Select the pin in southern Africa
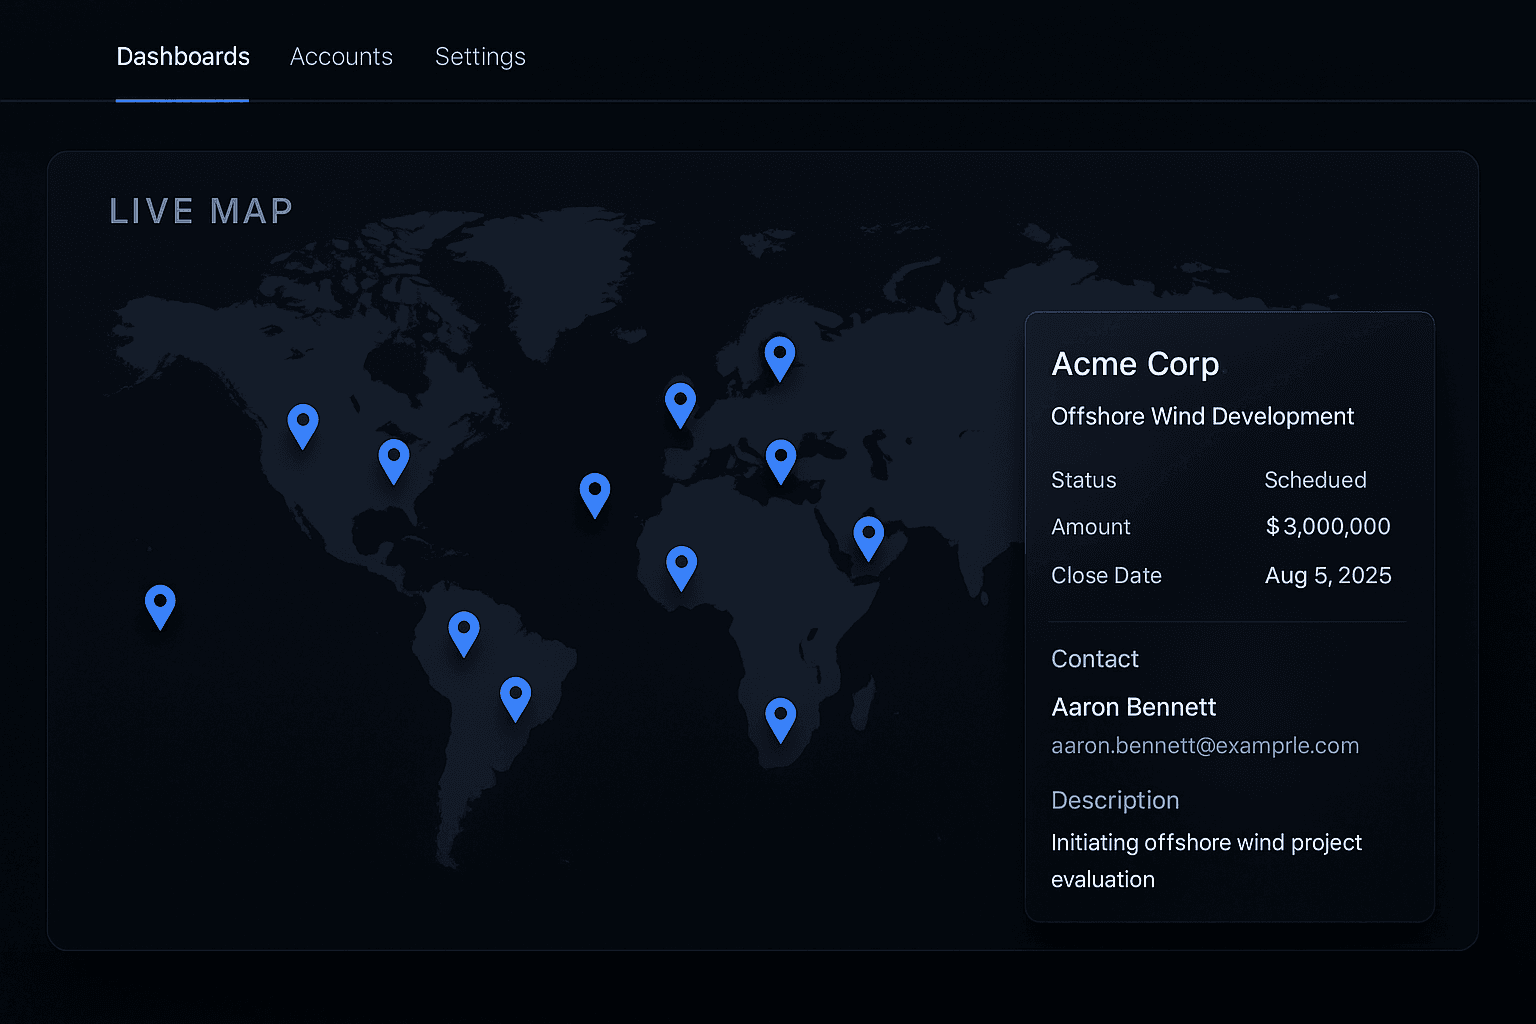1536x1024 pixels. pos(780,718)
